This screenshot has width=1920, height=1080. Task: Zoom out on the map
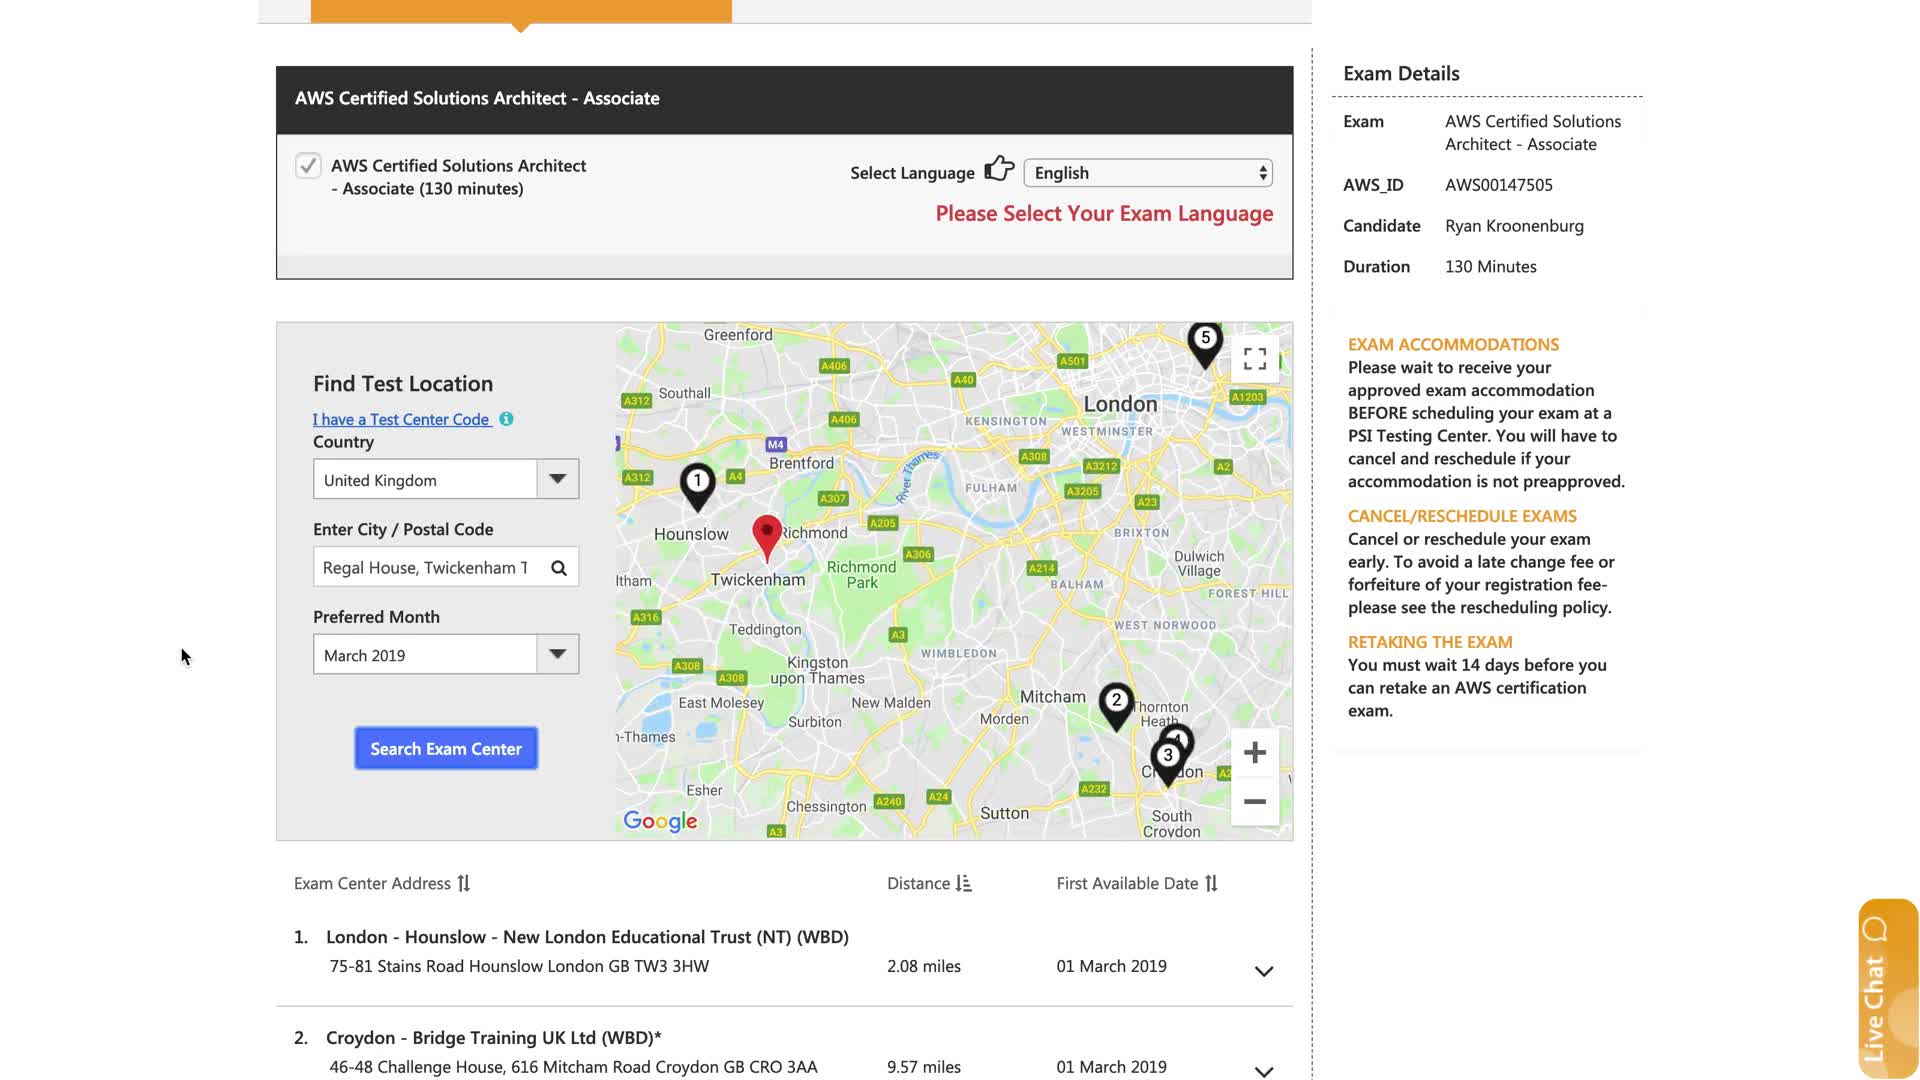tap(1255, 802)
